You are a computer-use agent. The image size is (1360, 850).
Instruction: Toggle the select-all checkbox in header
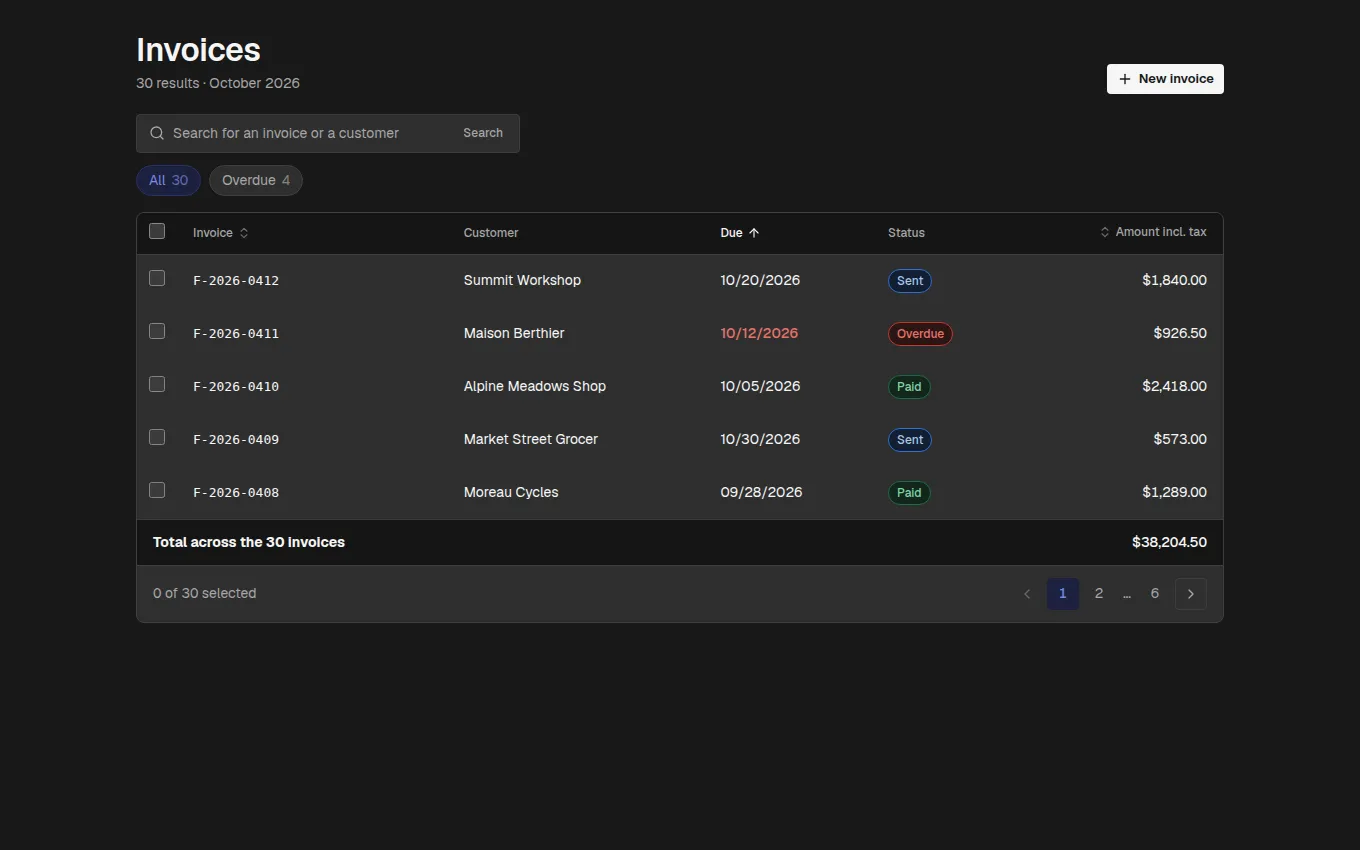157,231
